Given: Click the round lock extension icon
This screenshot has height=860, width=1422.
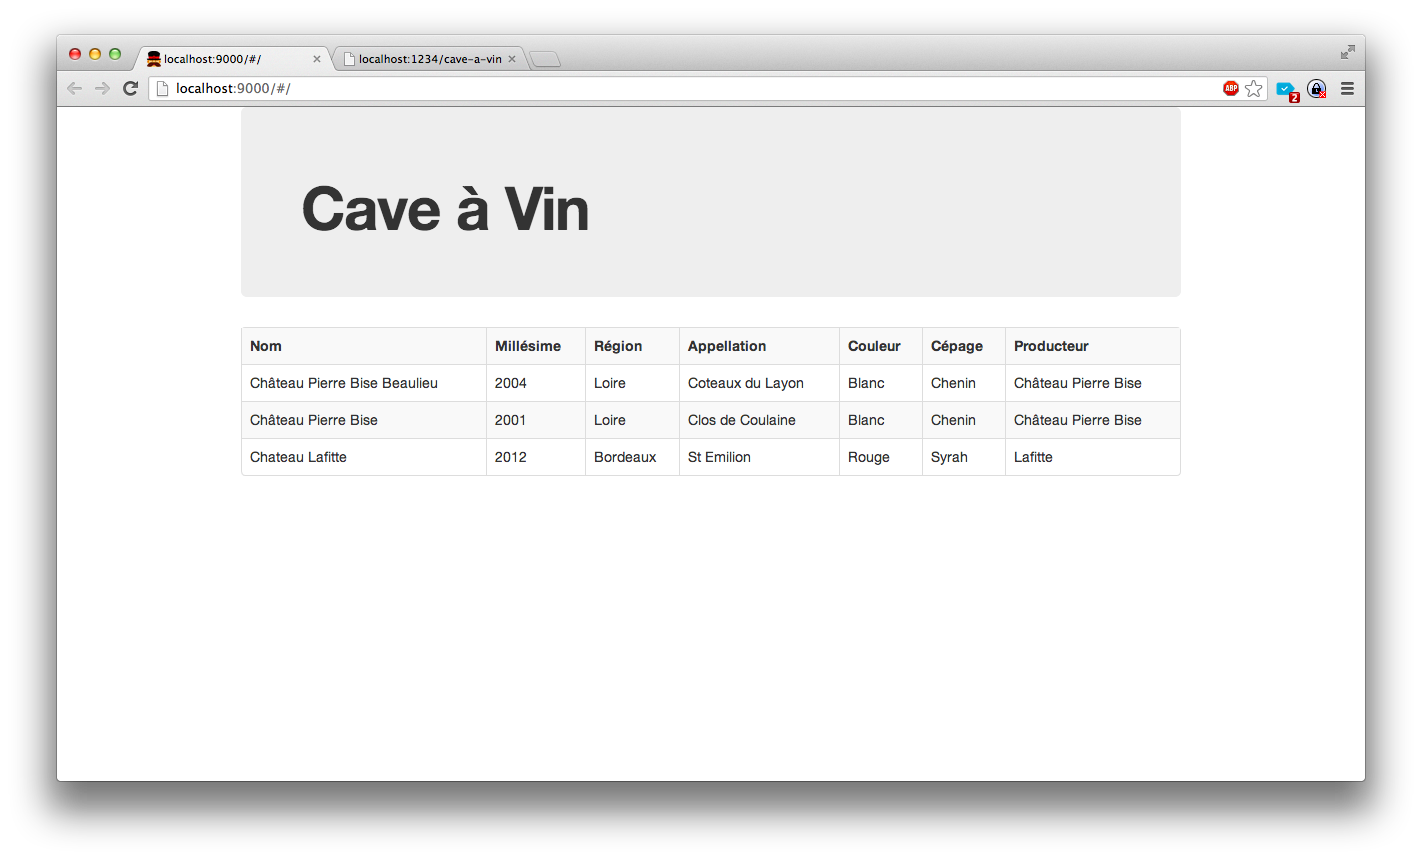Looking at the screenshot, I should tap(1317, 88).
